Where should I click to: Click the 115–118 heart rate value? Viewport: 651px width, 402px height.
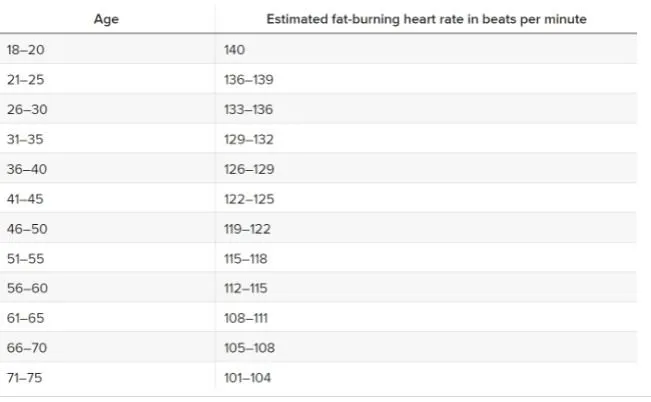pyautogui.click(x=246, y=258)
